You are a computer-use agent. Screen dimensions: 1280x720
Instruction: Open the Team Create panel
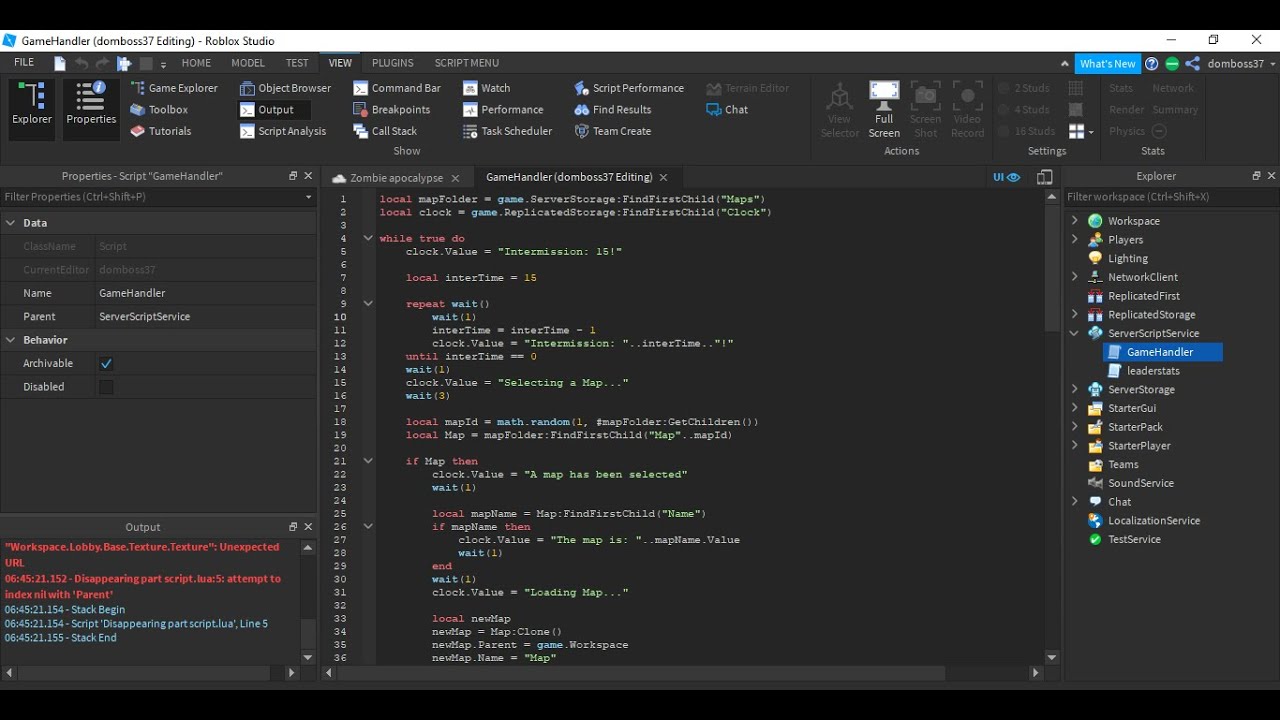click(x=613, y=131)
